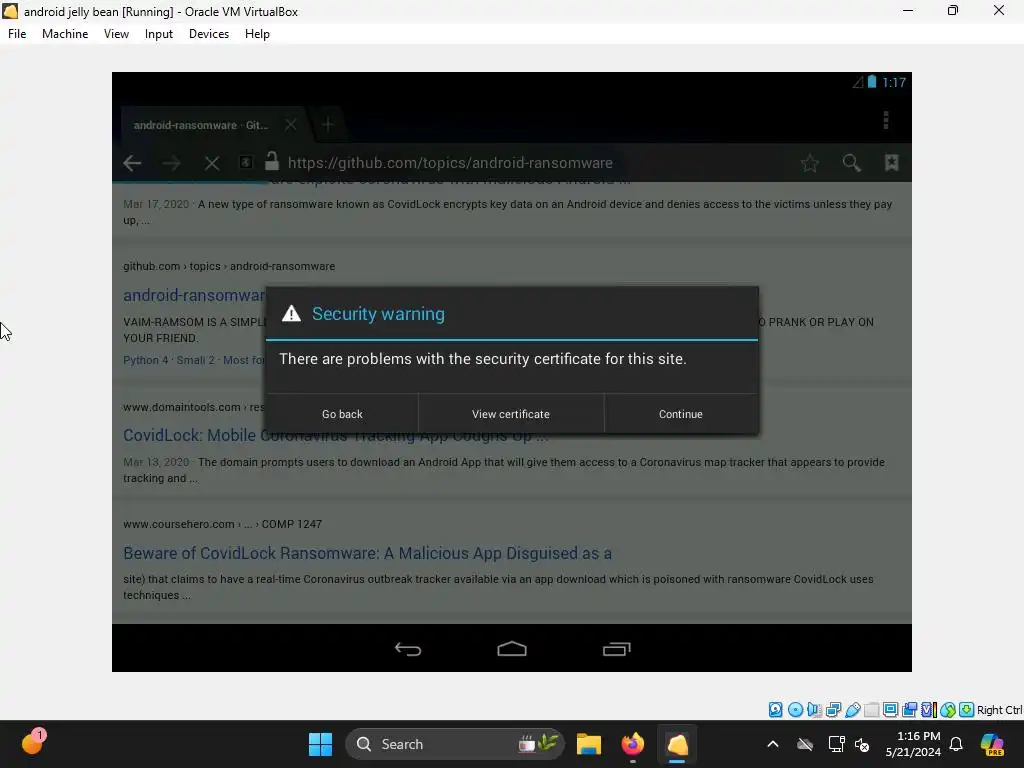
Task: Open the View menu
Action: (116, 34)
